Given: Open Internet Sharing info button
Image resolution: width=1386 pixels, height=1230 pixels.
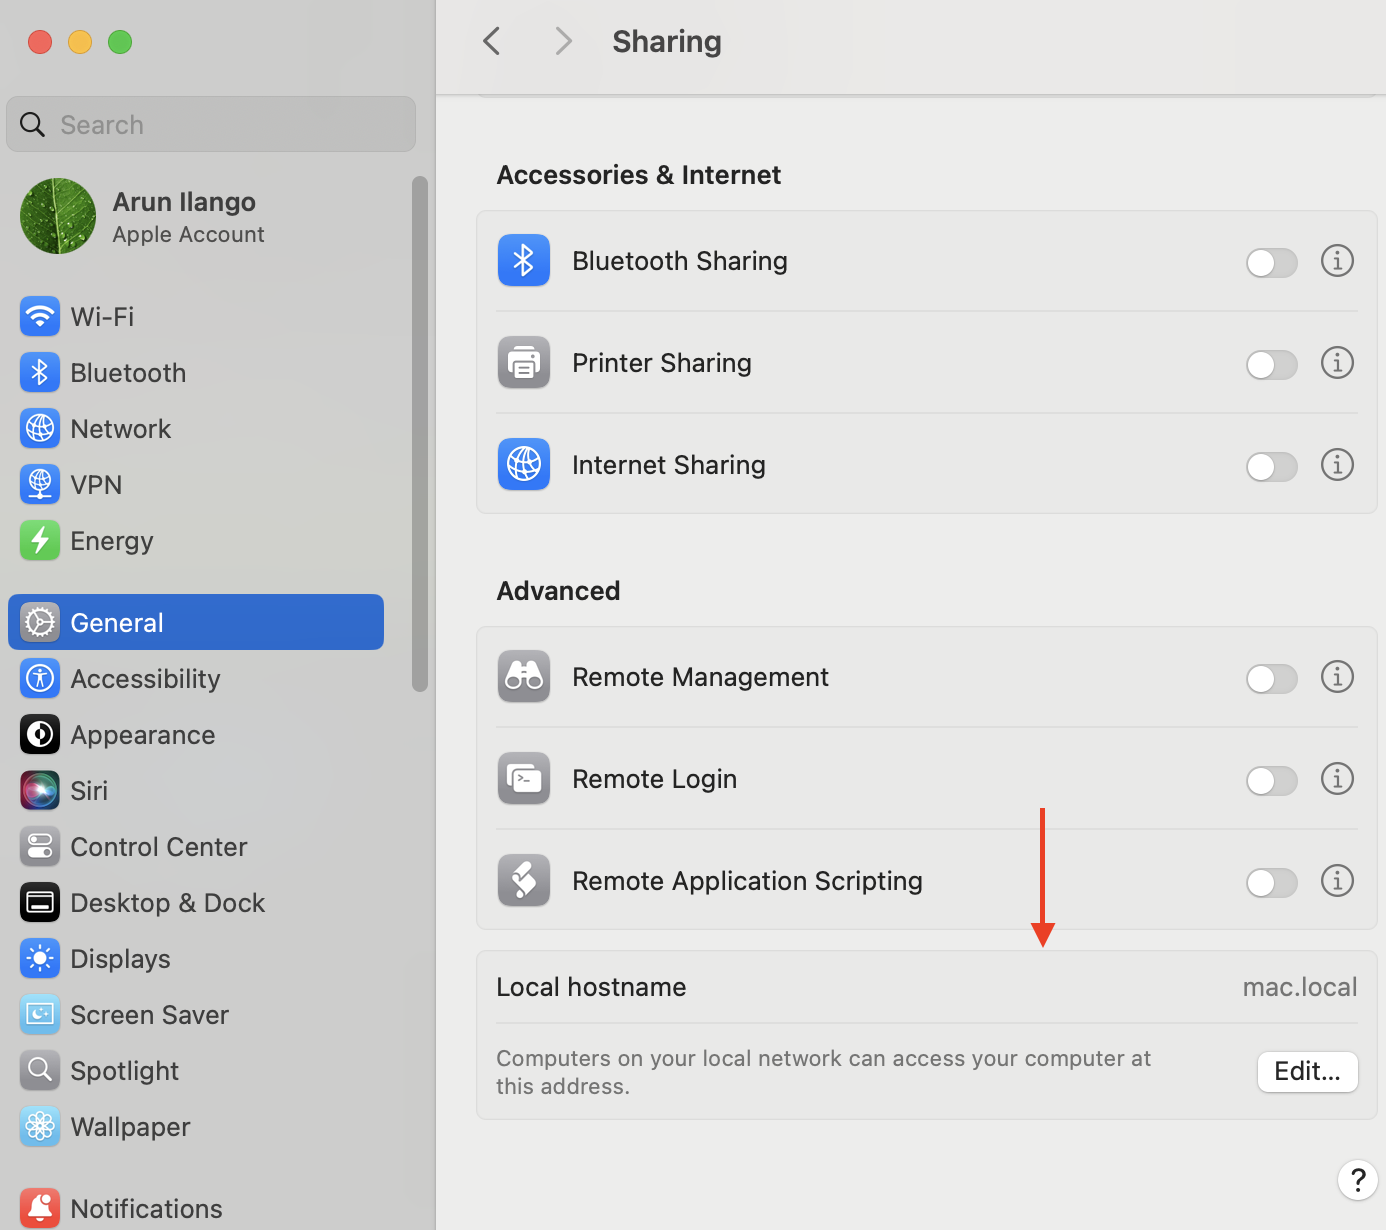Looking at the screenshot, I should [1337, 465].
